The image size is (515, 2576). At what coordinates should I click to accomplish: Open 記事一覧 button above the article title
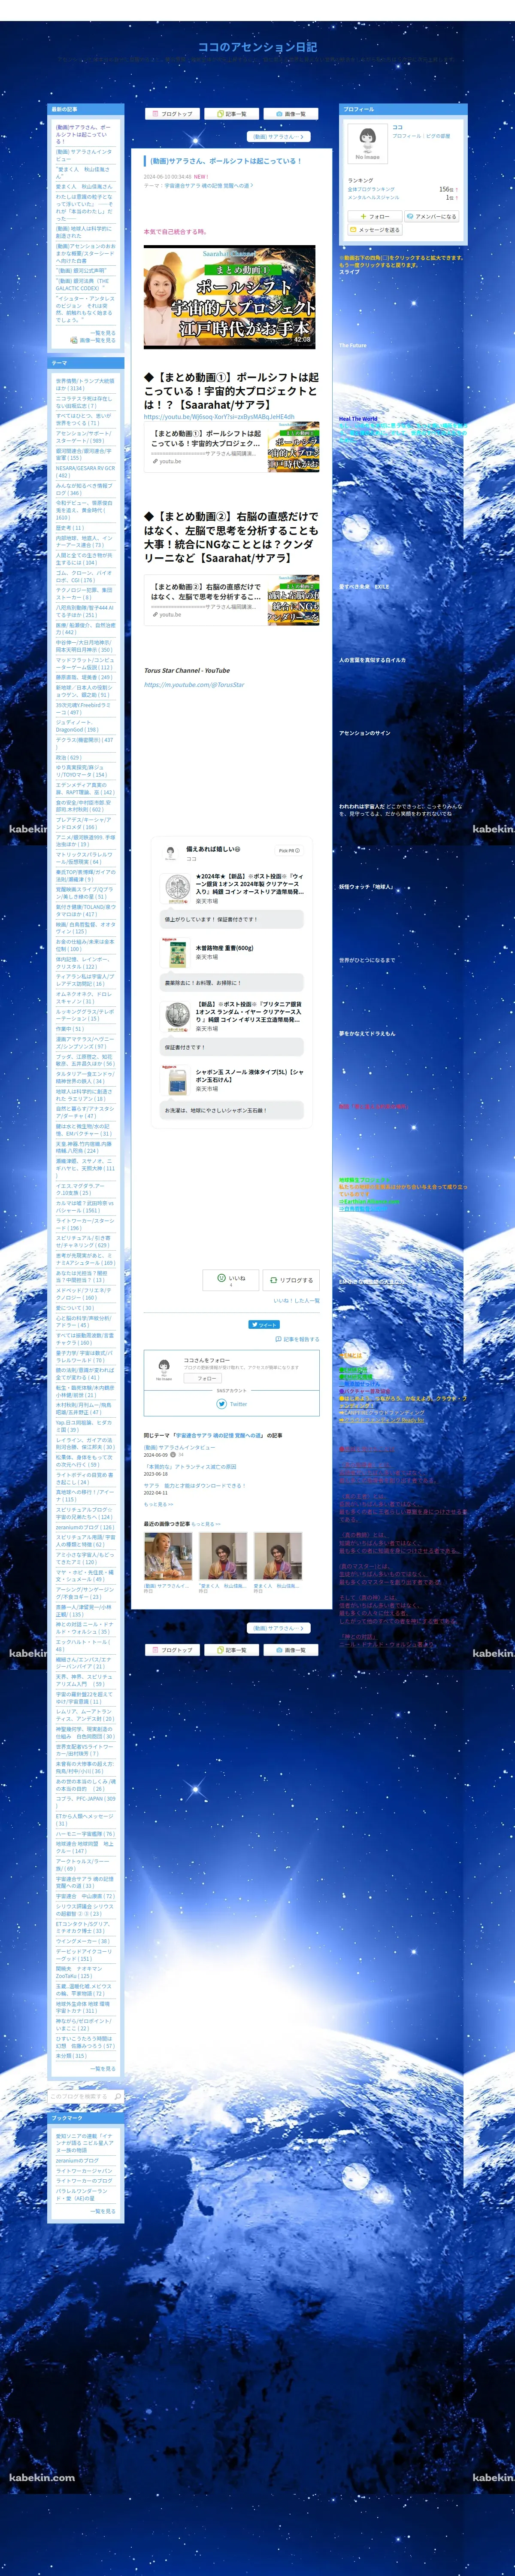coord(232,114)
